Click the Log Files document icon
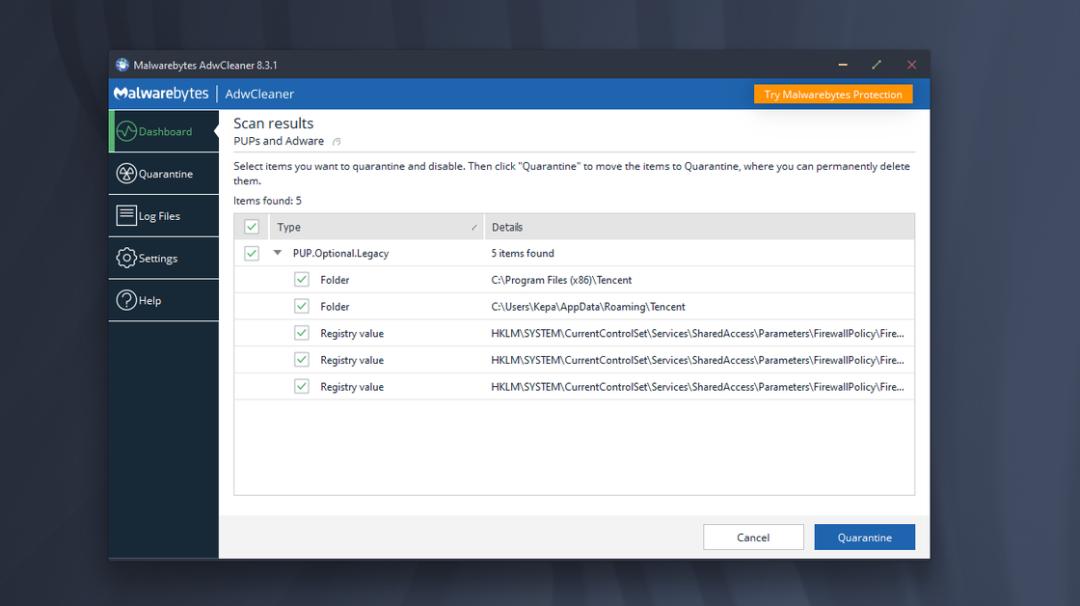Screen dimensions: 1080x606 click(127, 215)
